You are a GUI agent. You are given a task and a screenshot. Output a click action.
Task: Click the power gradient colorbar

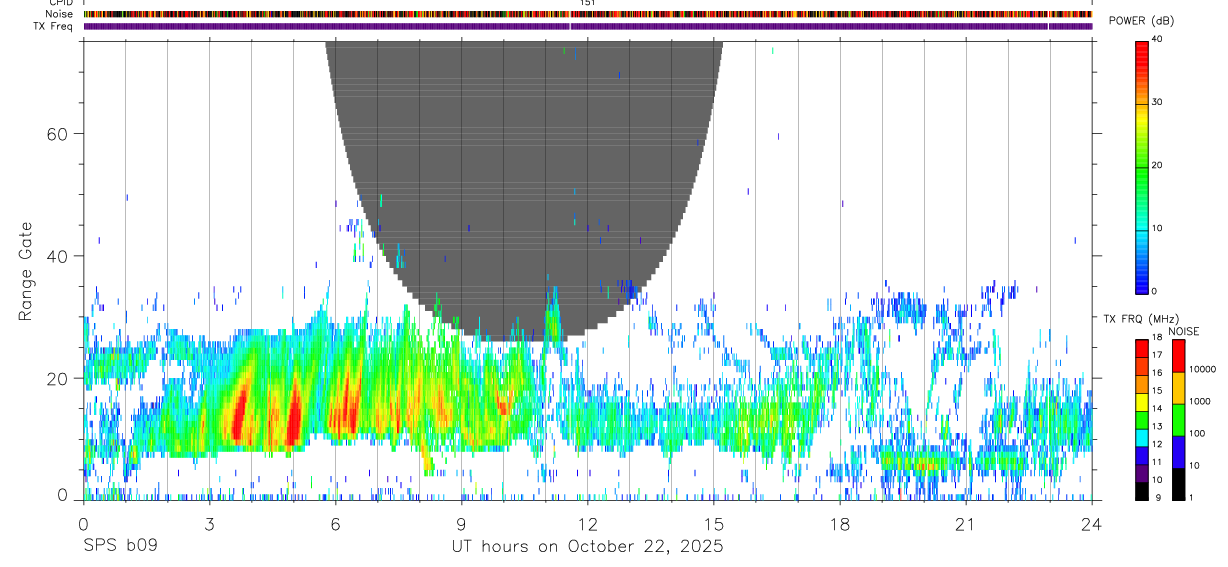1141,166
